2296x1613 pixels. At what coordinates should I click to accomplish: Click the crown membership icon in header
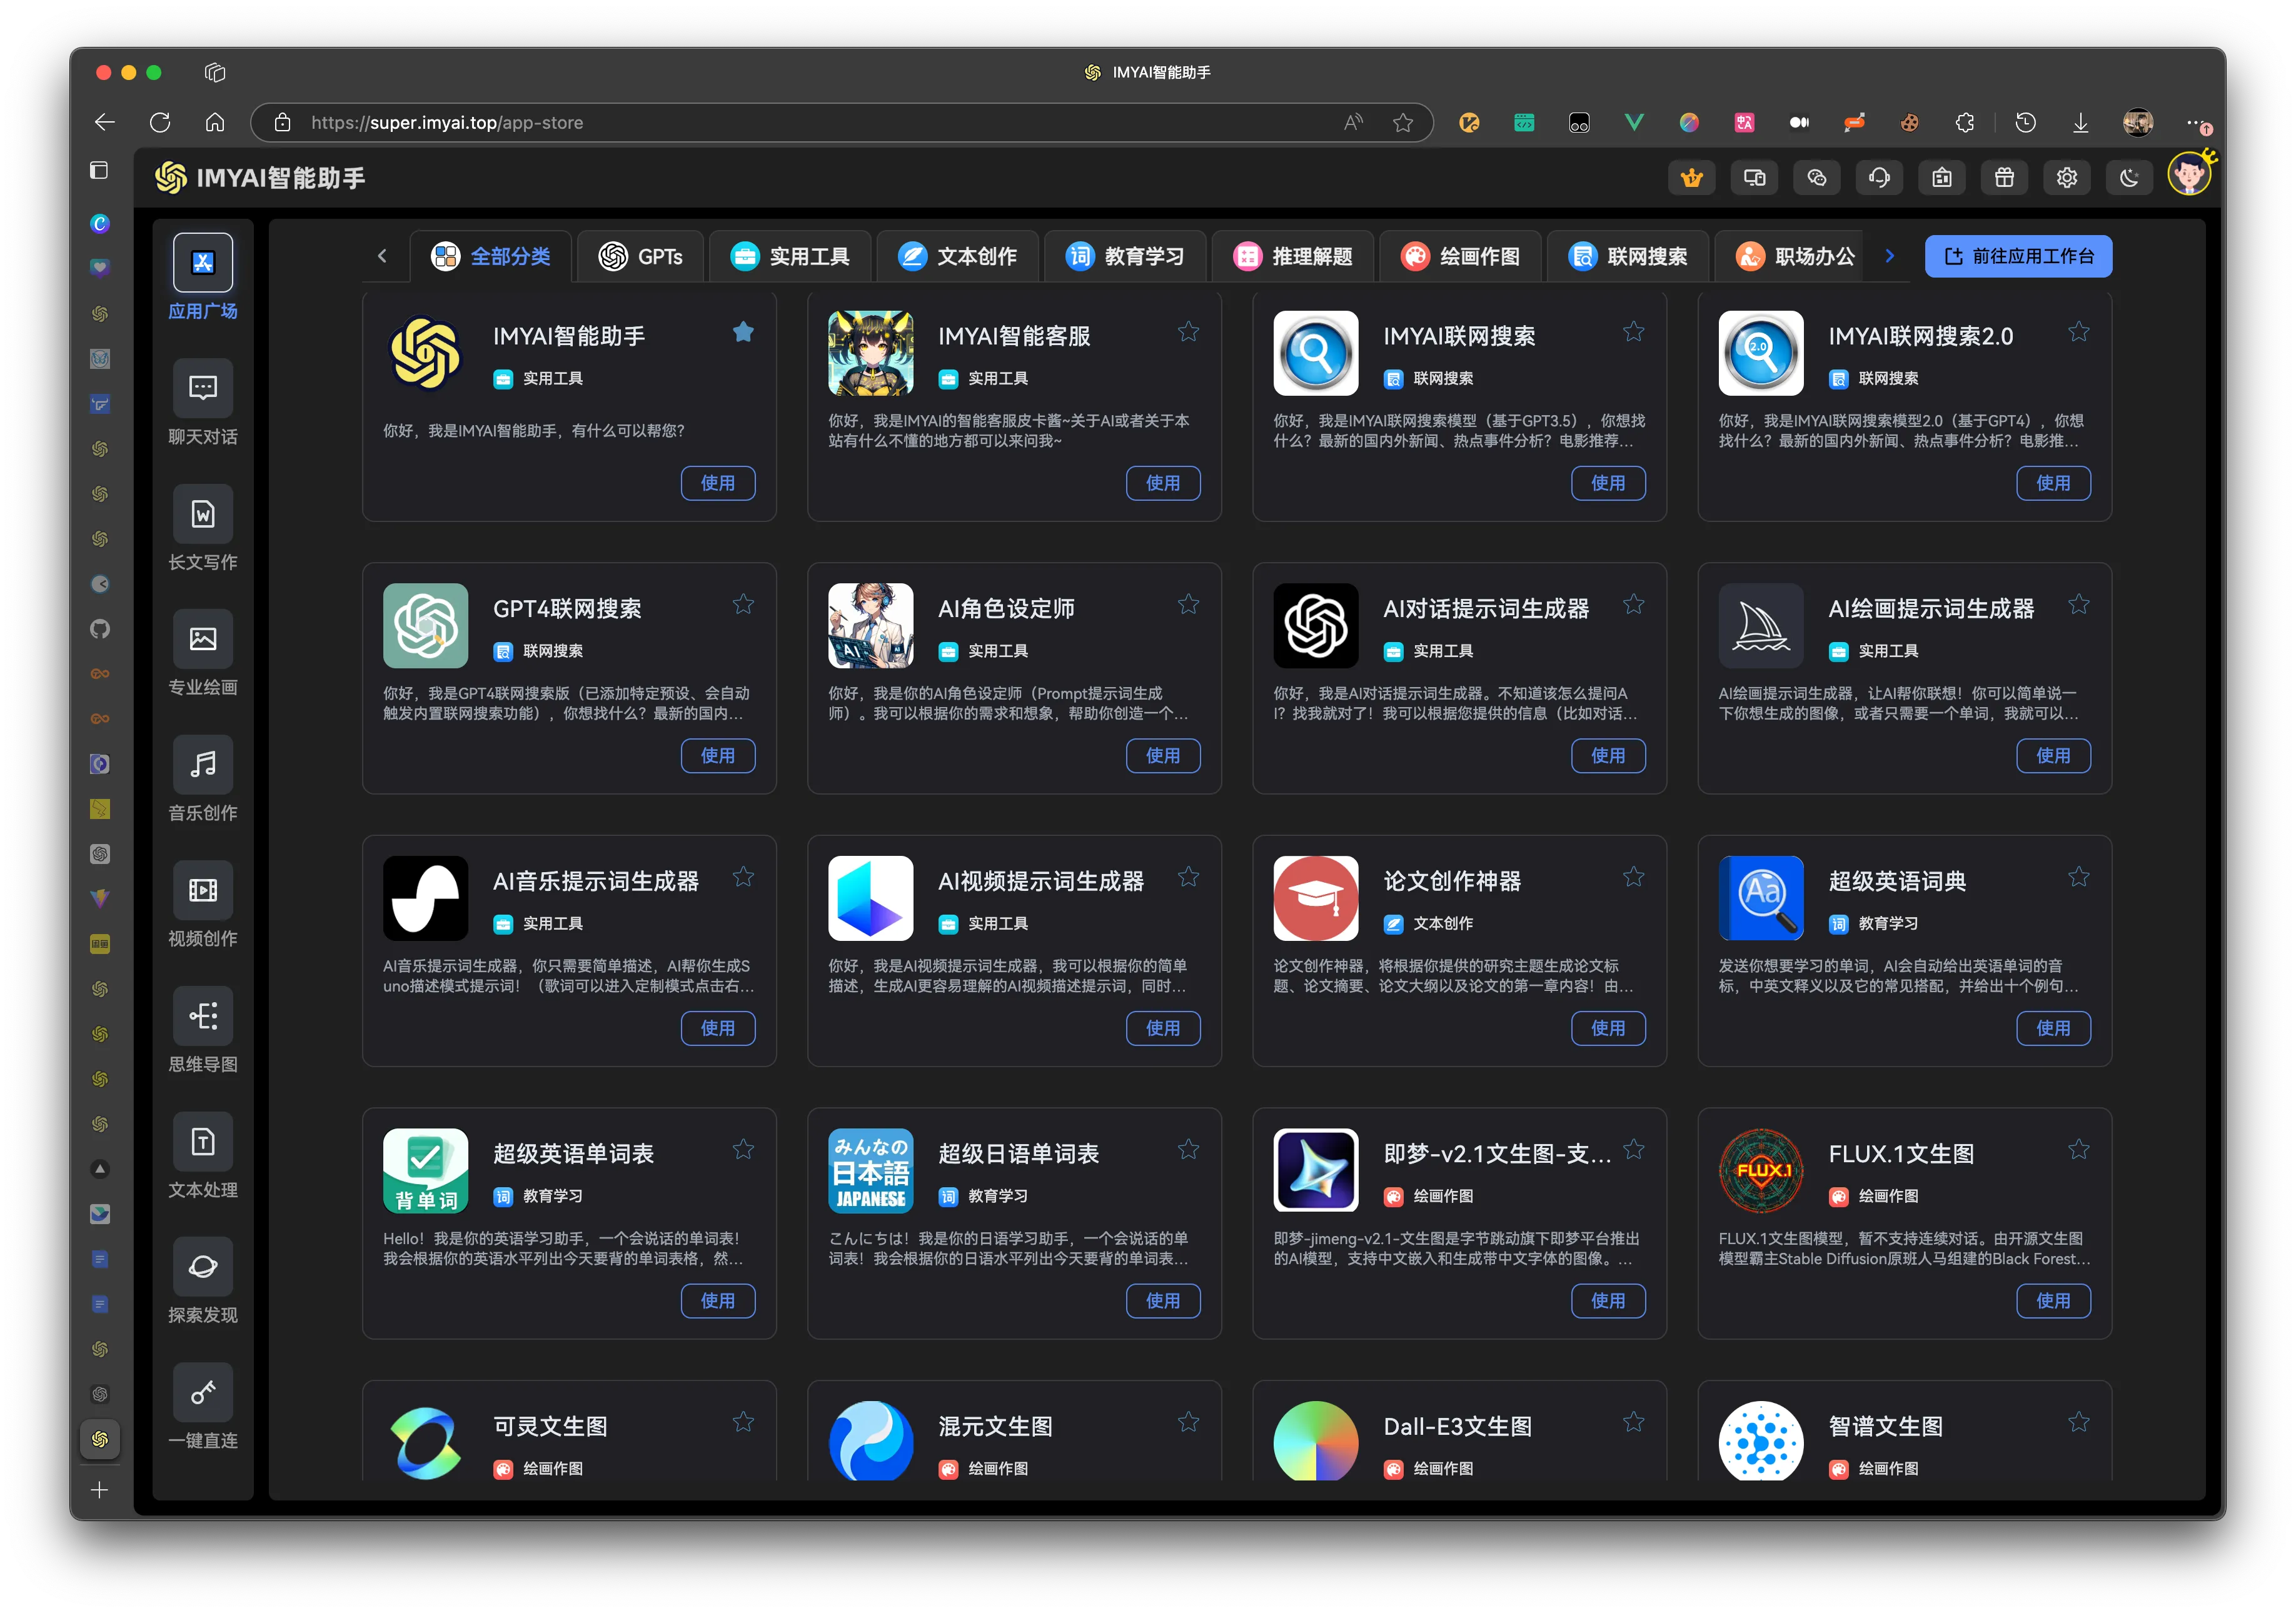click(1691, 177)
